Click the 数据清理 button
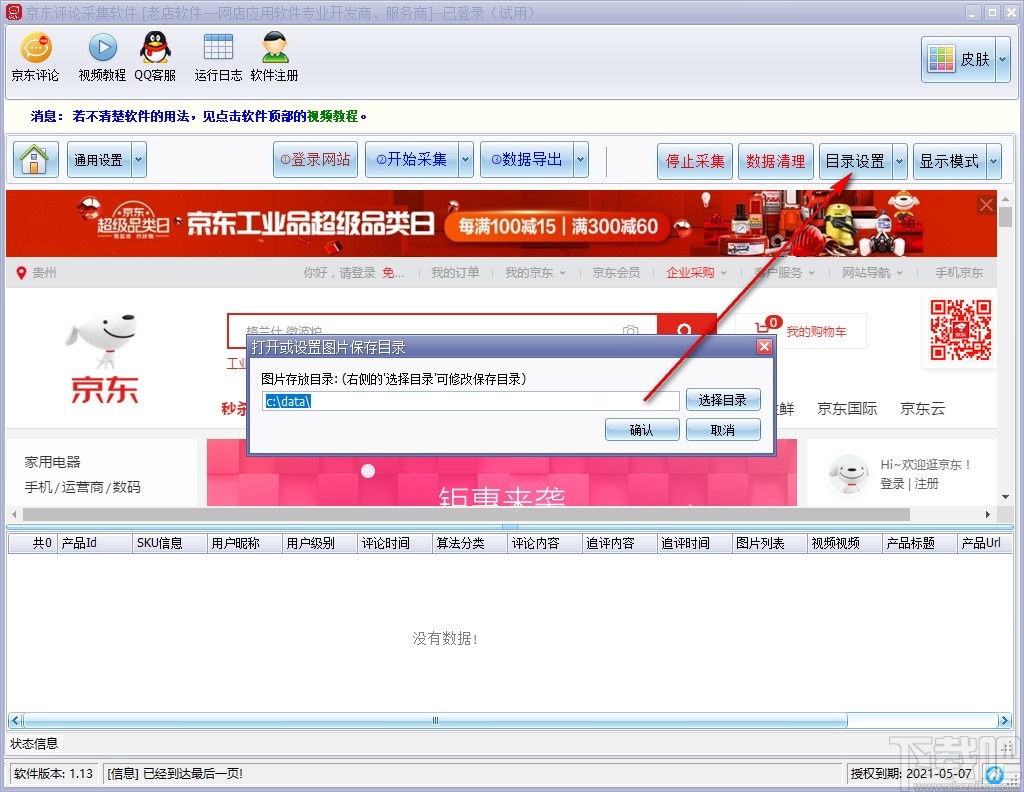This screenshot has height=792, width=1024. (776, 161)
